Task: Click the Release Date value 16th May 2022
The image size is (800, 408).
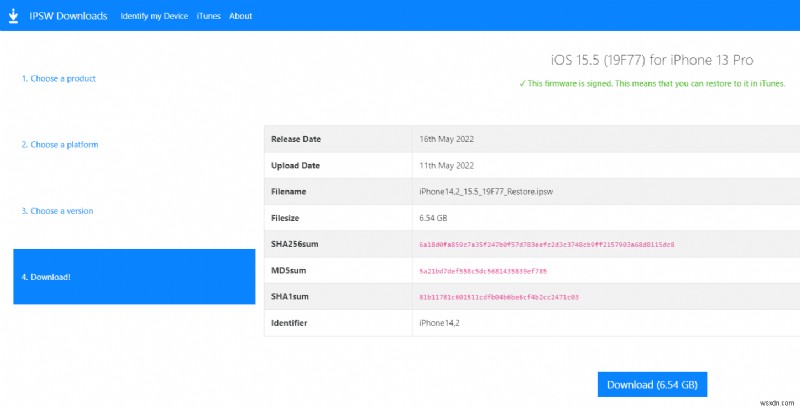Action: [x=446, y=139]
